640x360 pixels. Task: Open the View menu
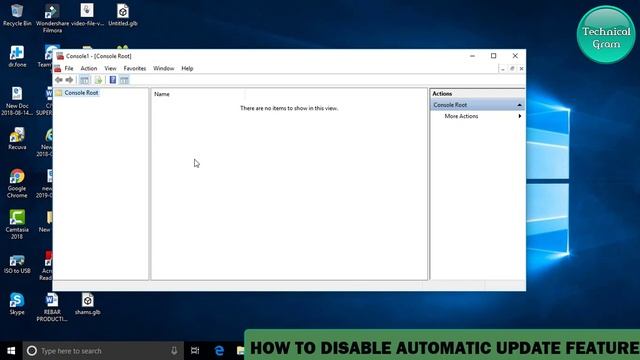click(110, 69)
